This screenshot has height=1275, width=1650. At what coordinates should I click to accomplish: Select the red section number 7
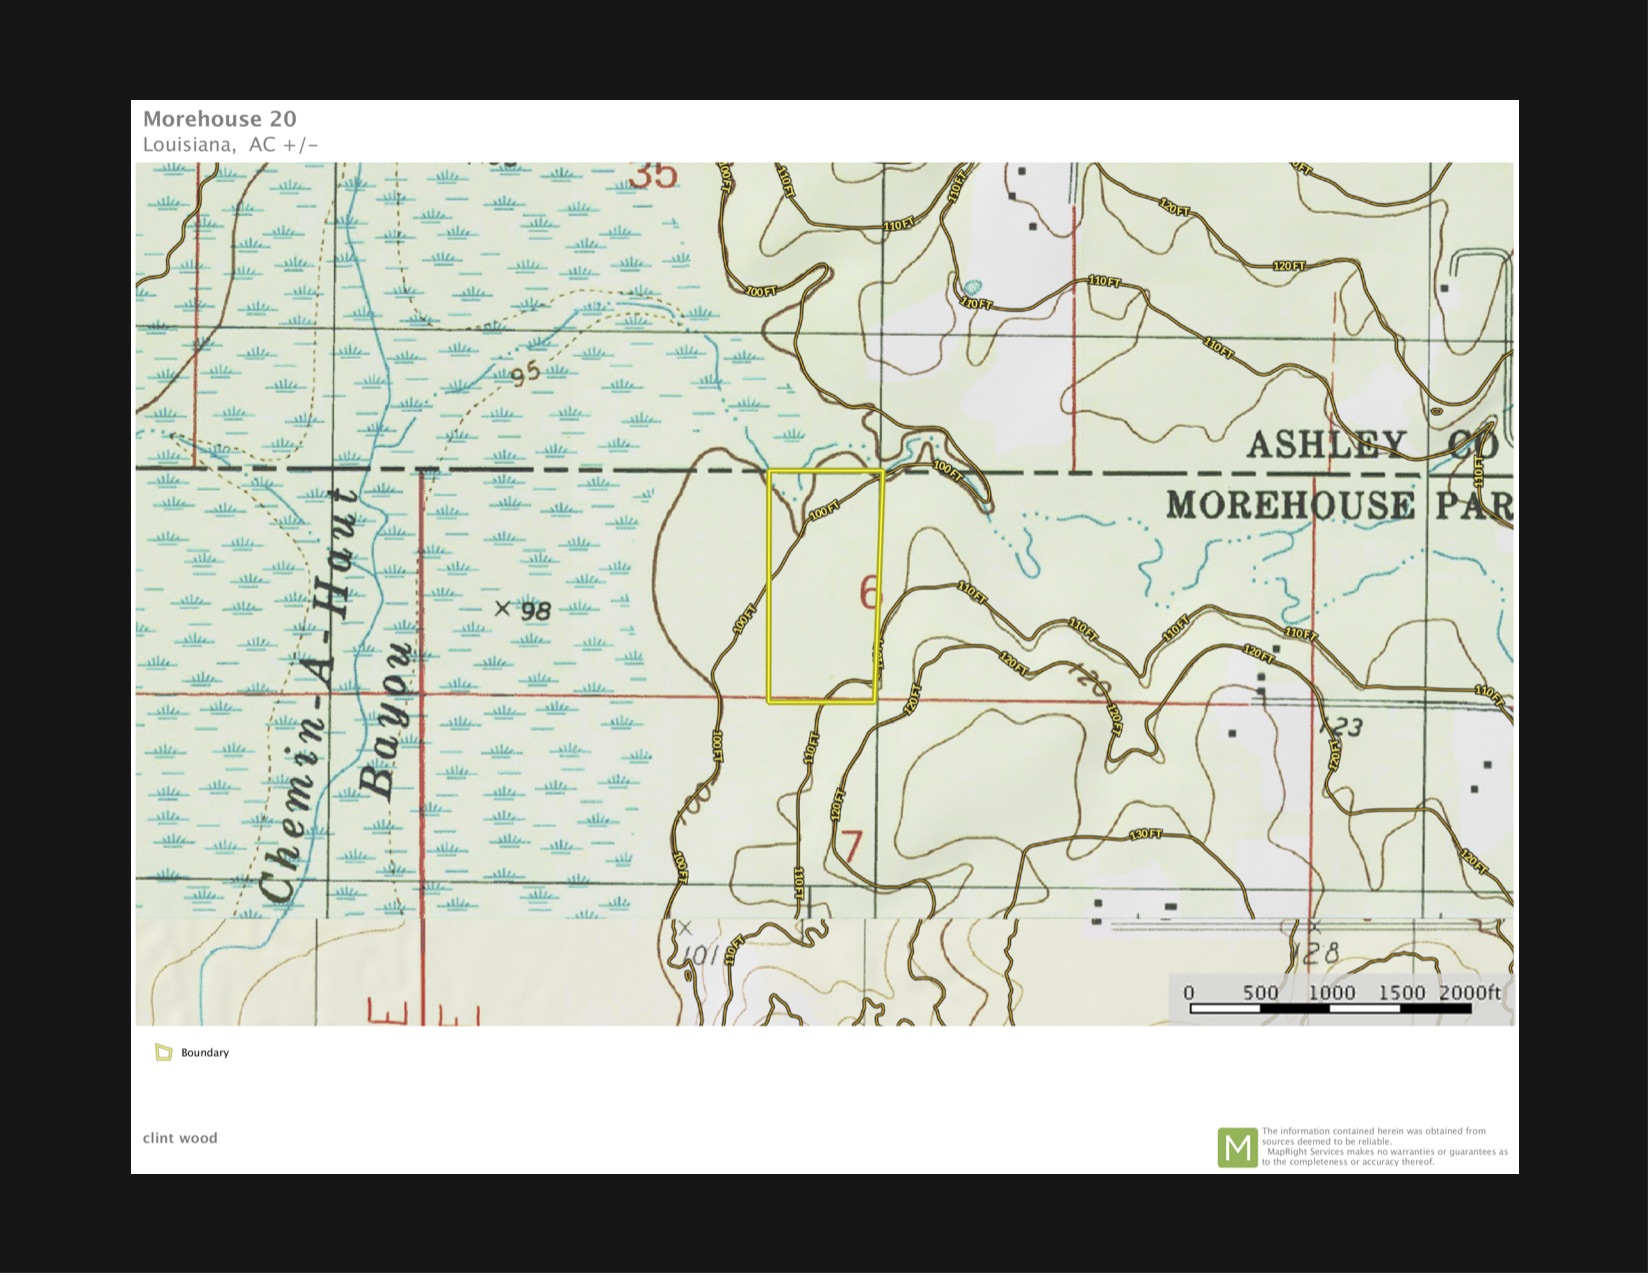coord(851,848)
